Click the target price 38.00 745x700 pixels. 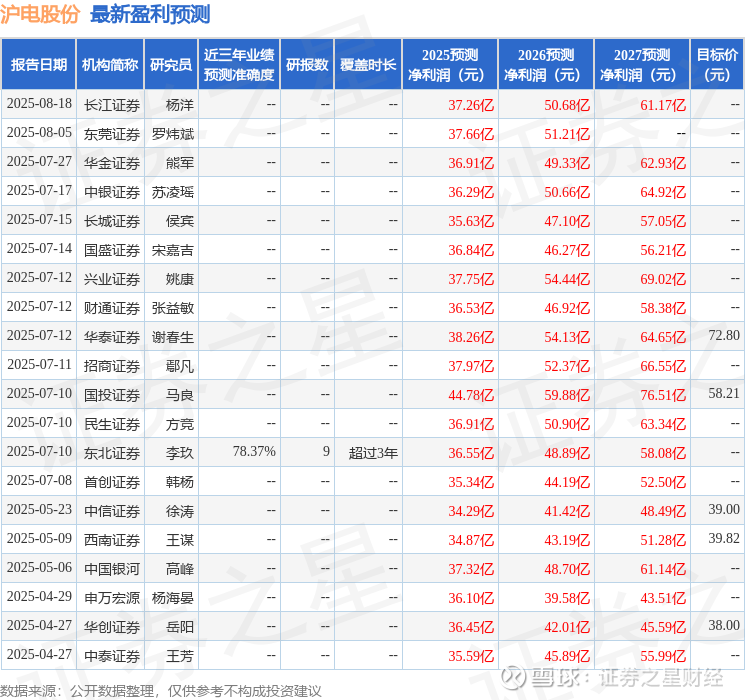click(724, 625)
